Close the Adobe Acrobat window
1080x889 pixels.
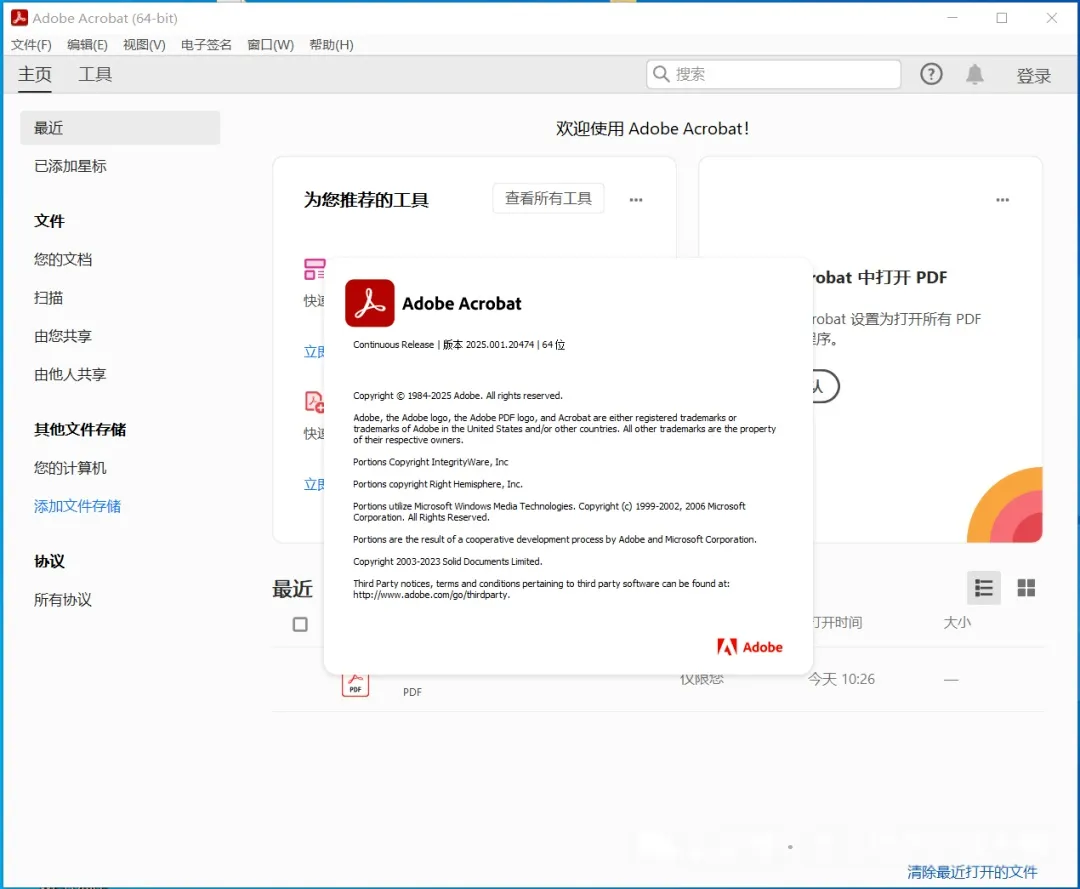pos(1051,18)
